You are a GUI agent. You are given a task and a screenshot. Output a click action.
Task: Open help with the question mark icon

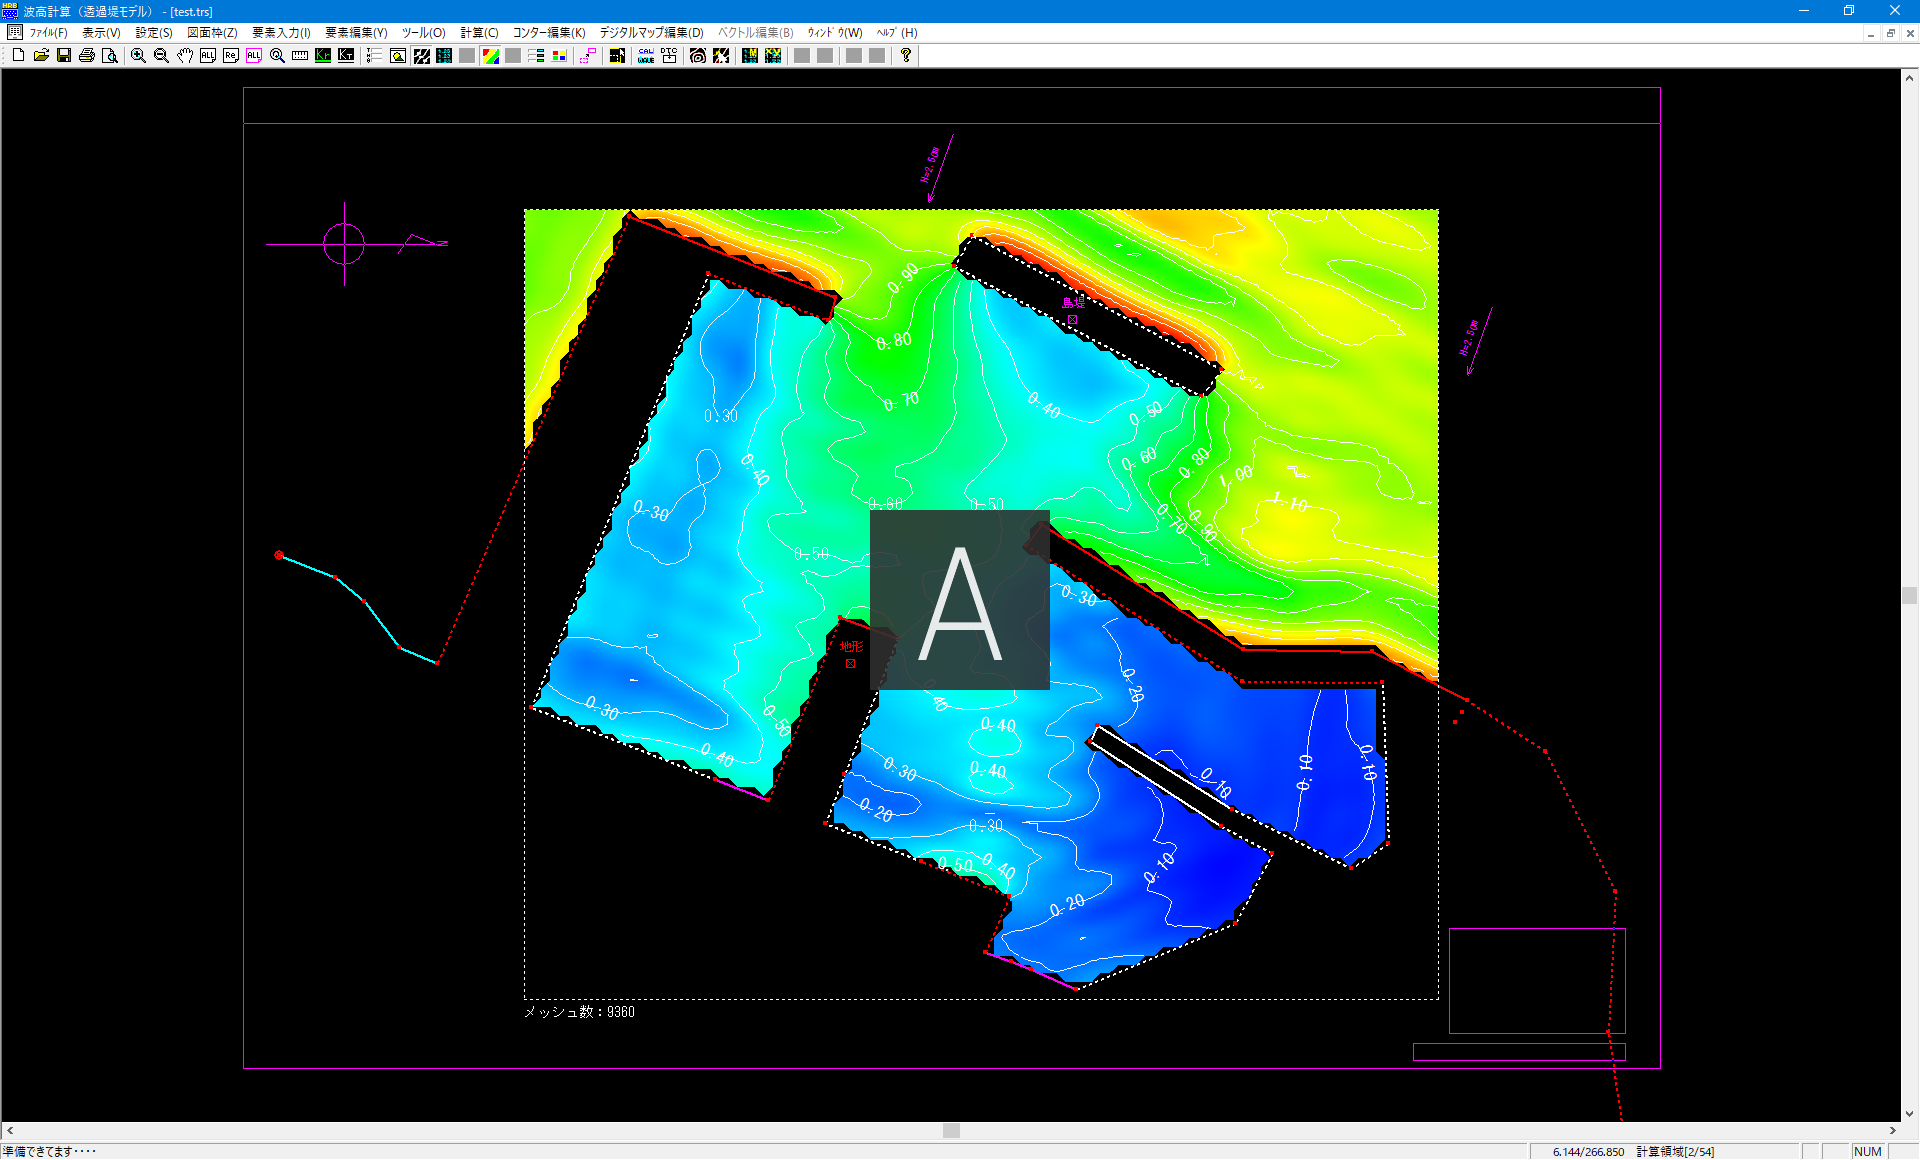click(x=906, y=56)
